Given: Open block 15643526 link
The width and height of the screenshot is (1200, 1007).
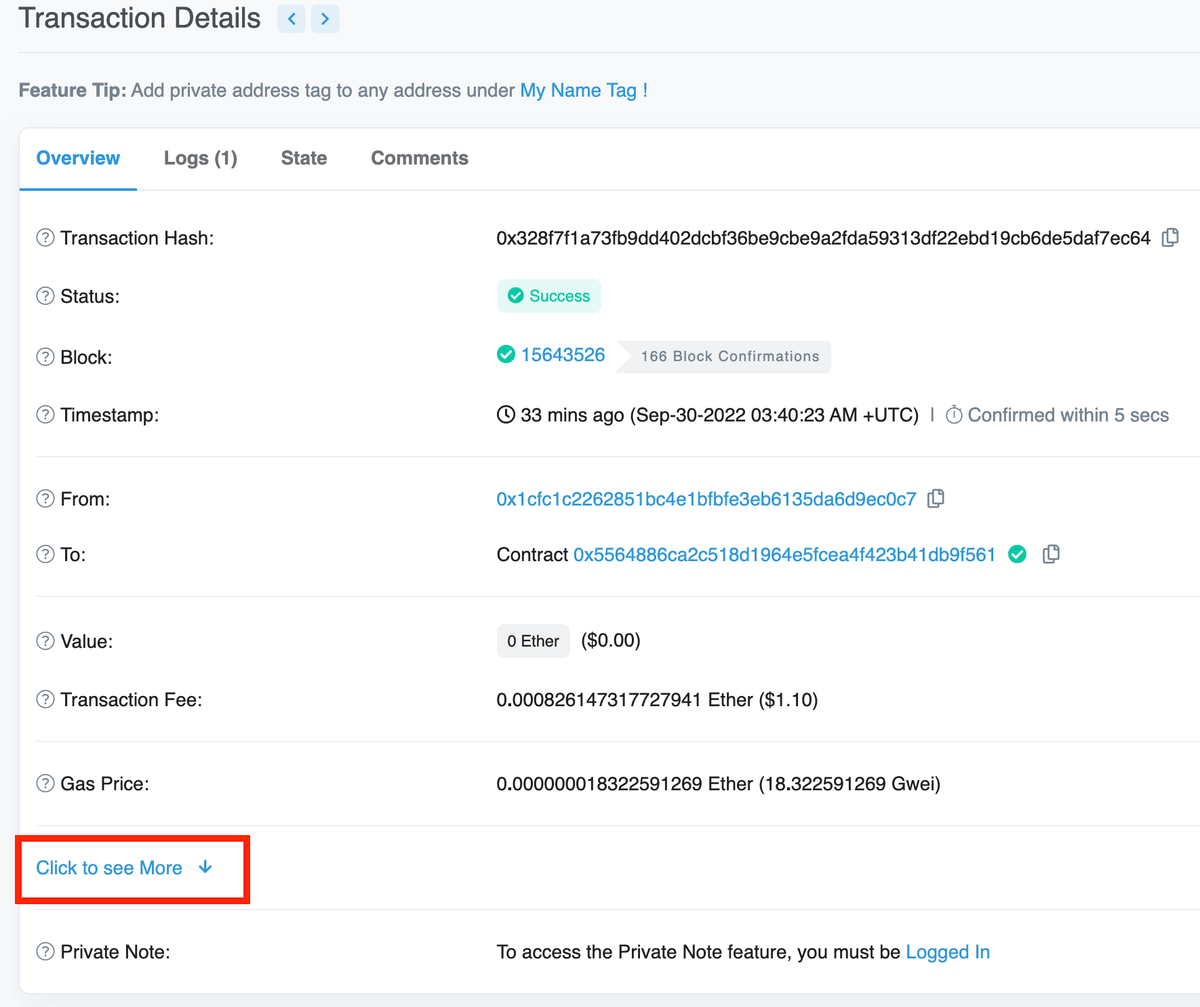Looking at the screenshot, I should 562,355.
